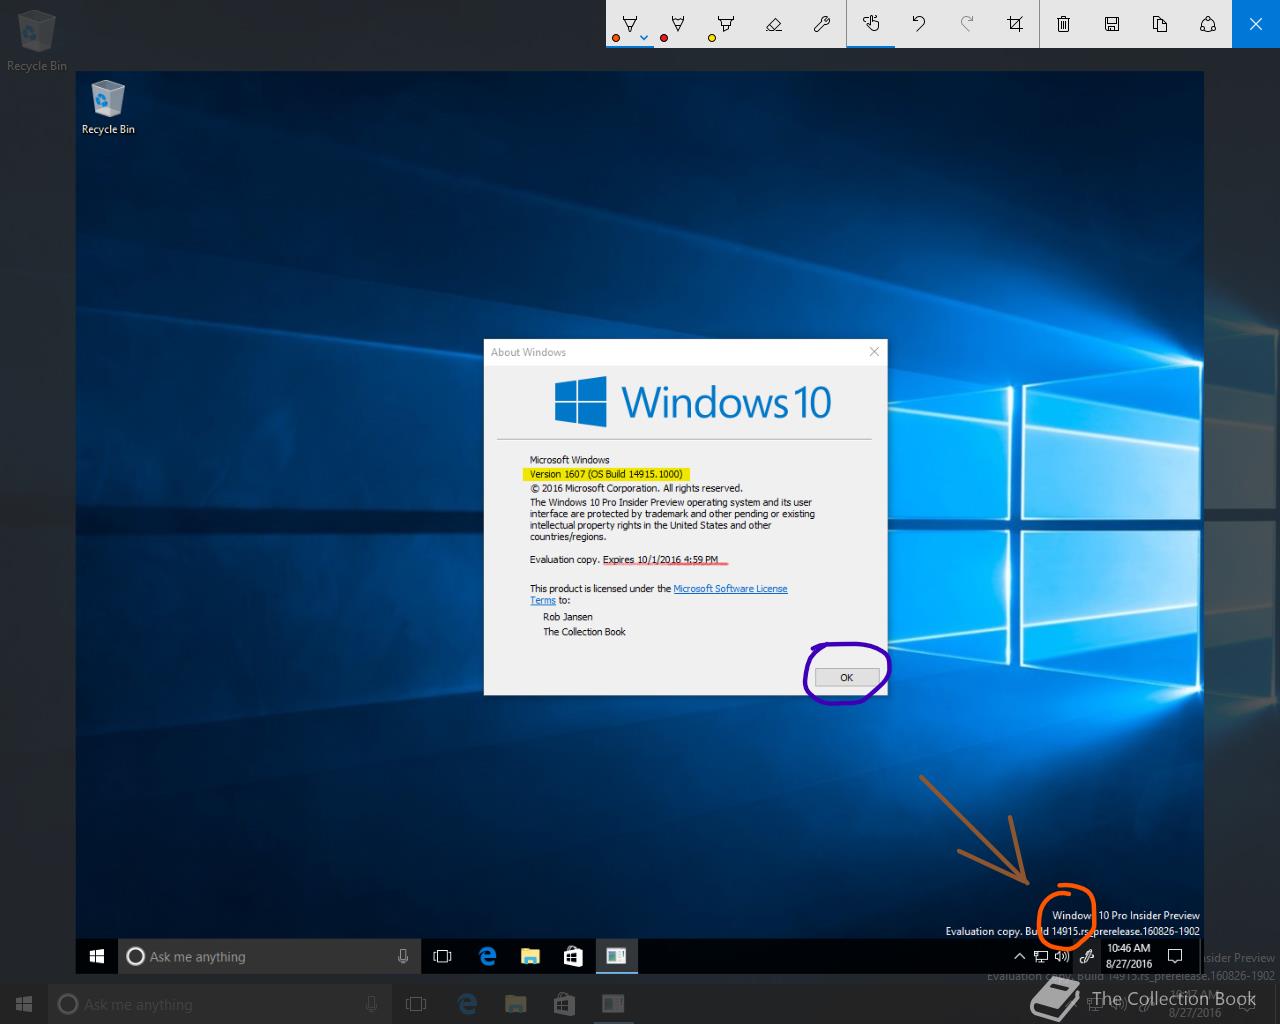This screenshot has height=1024, width=1280.
Task: Save the sketch using floppy icon
Action: click(x=1112, y=24)
